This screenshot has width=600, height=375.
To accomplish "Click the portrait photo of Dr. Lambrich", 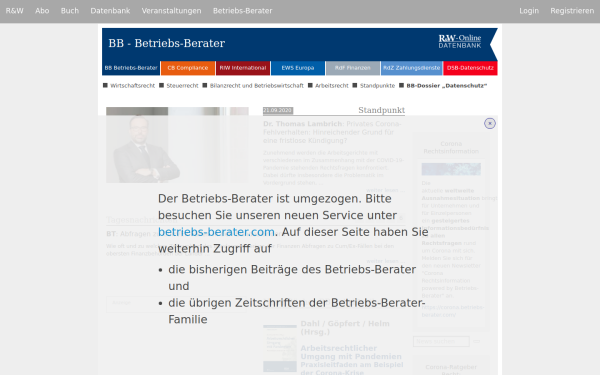I will click(x=177, y=145).
